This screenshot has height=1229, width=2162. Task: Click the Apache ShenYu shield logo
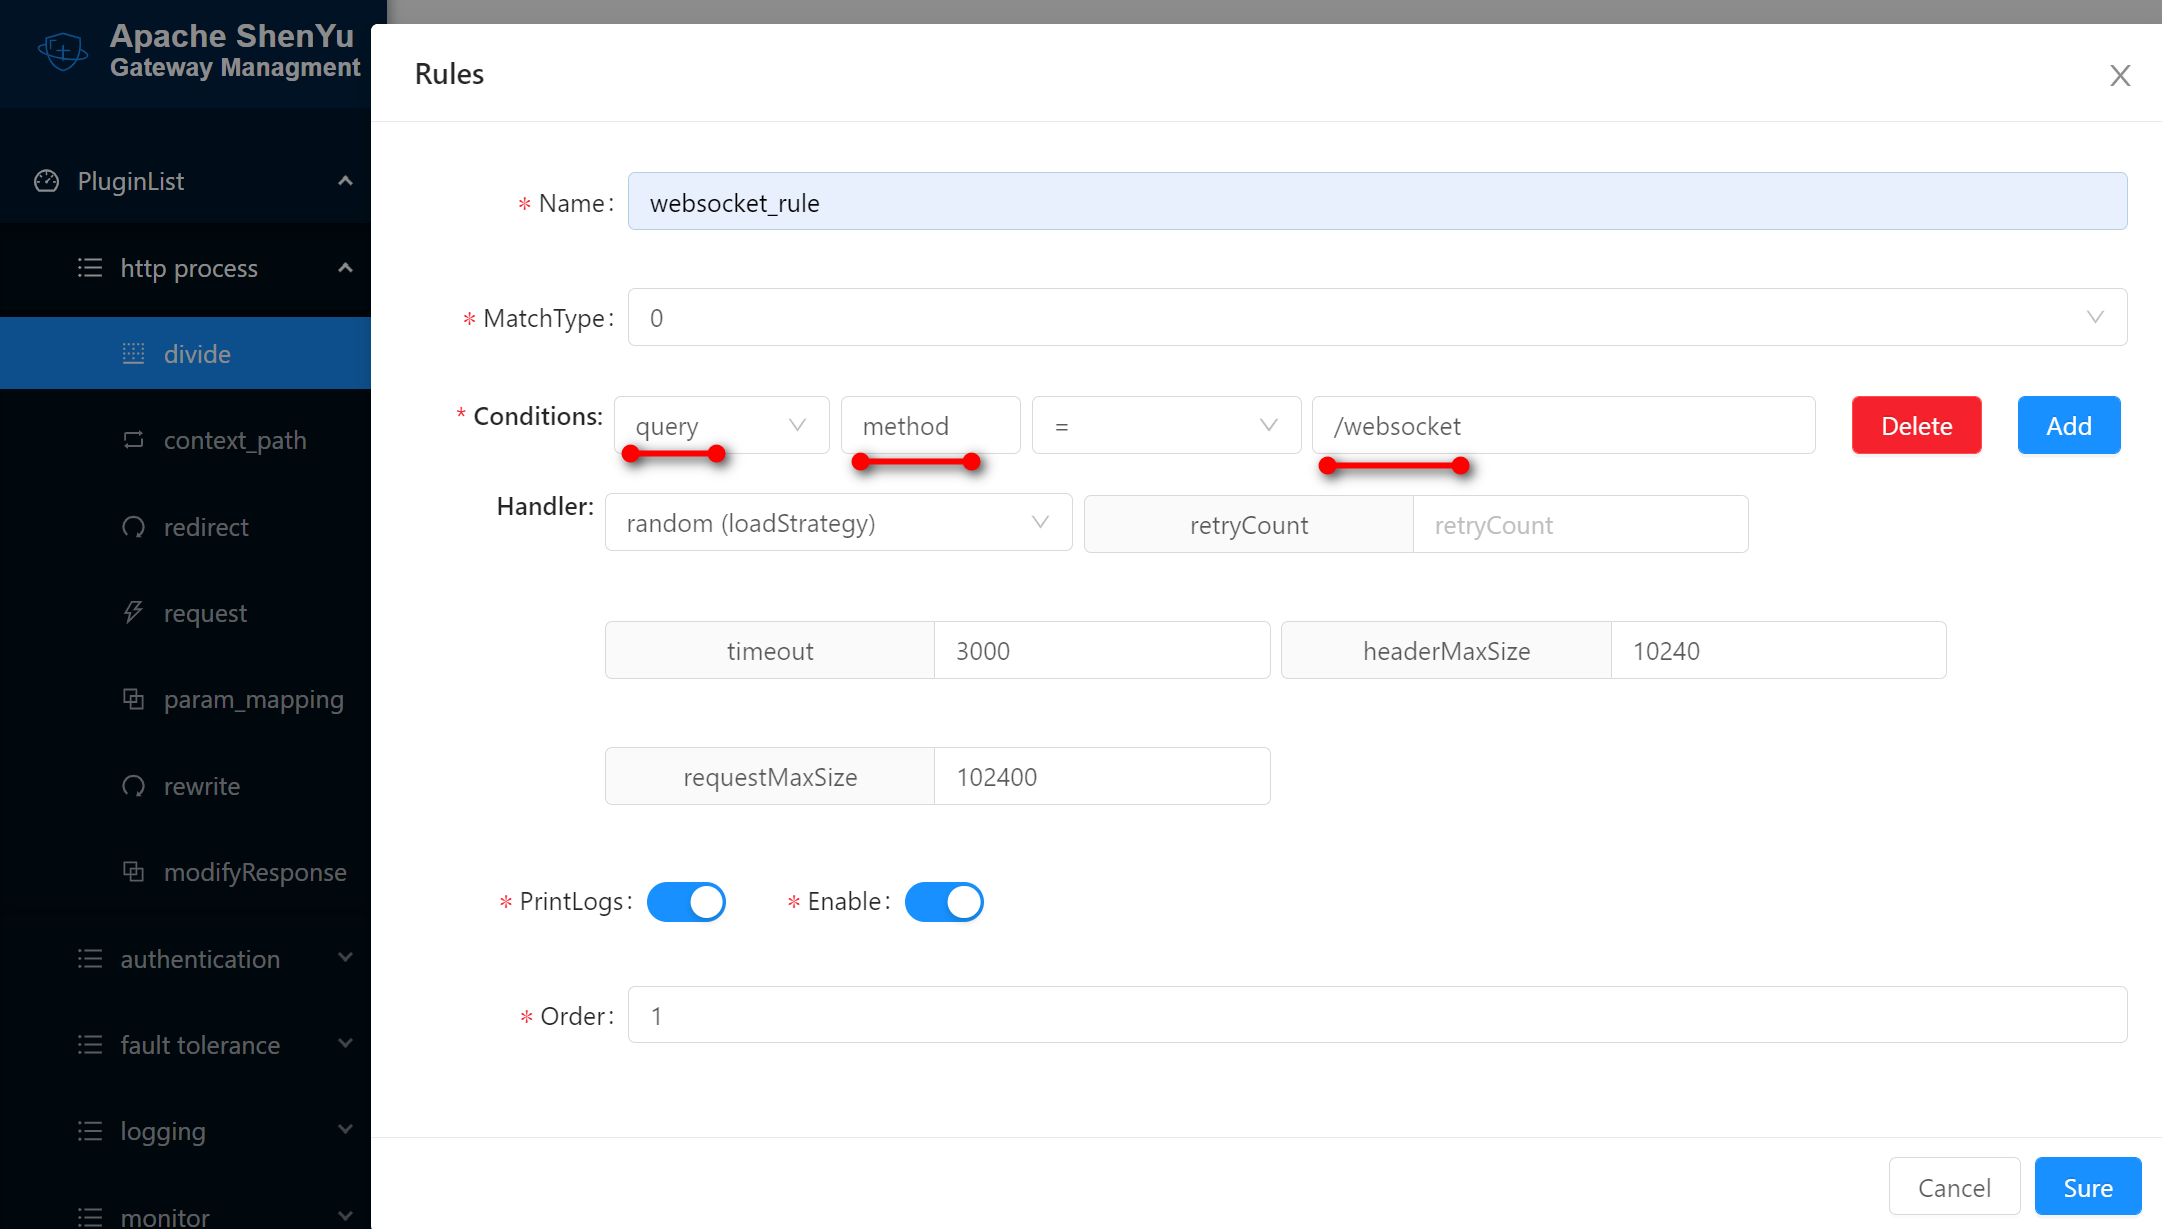[x=62, y=50]
